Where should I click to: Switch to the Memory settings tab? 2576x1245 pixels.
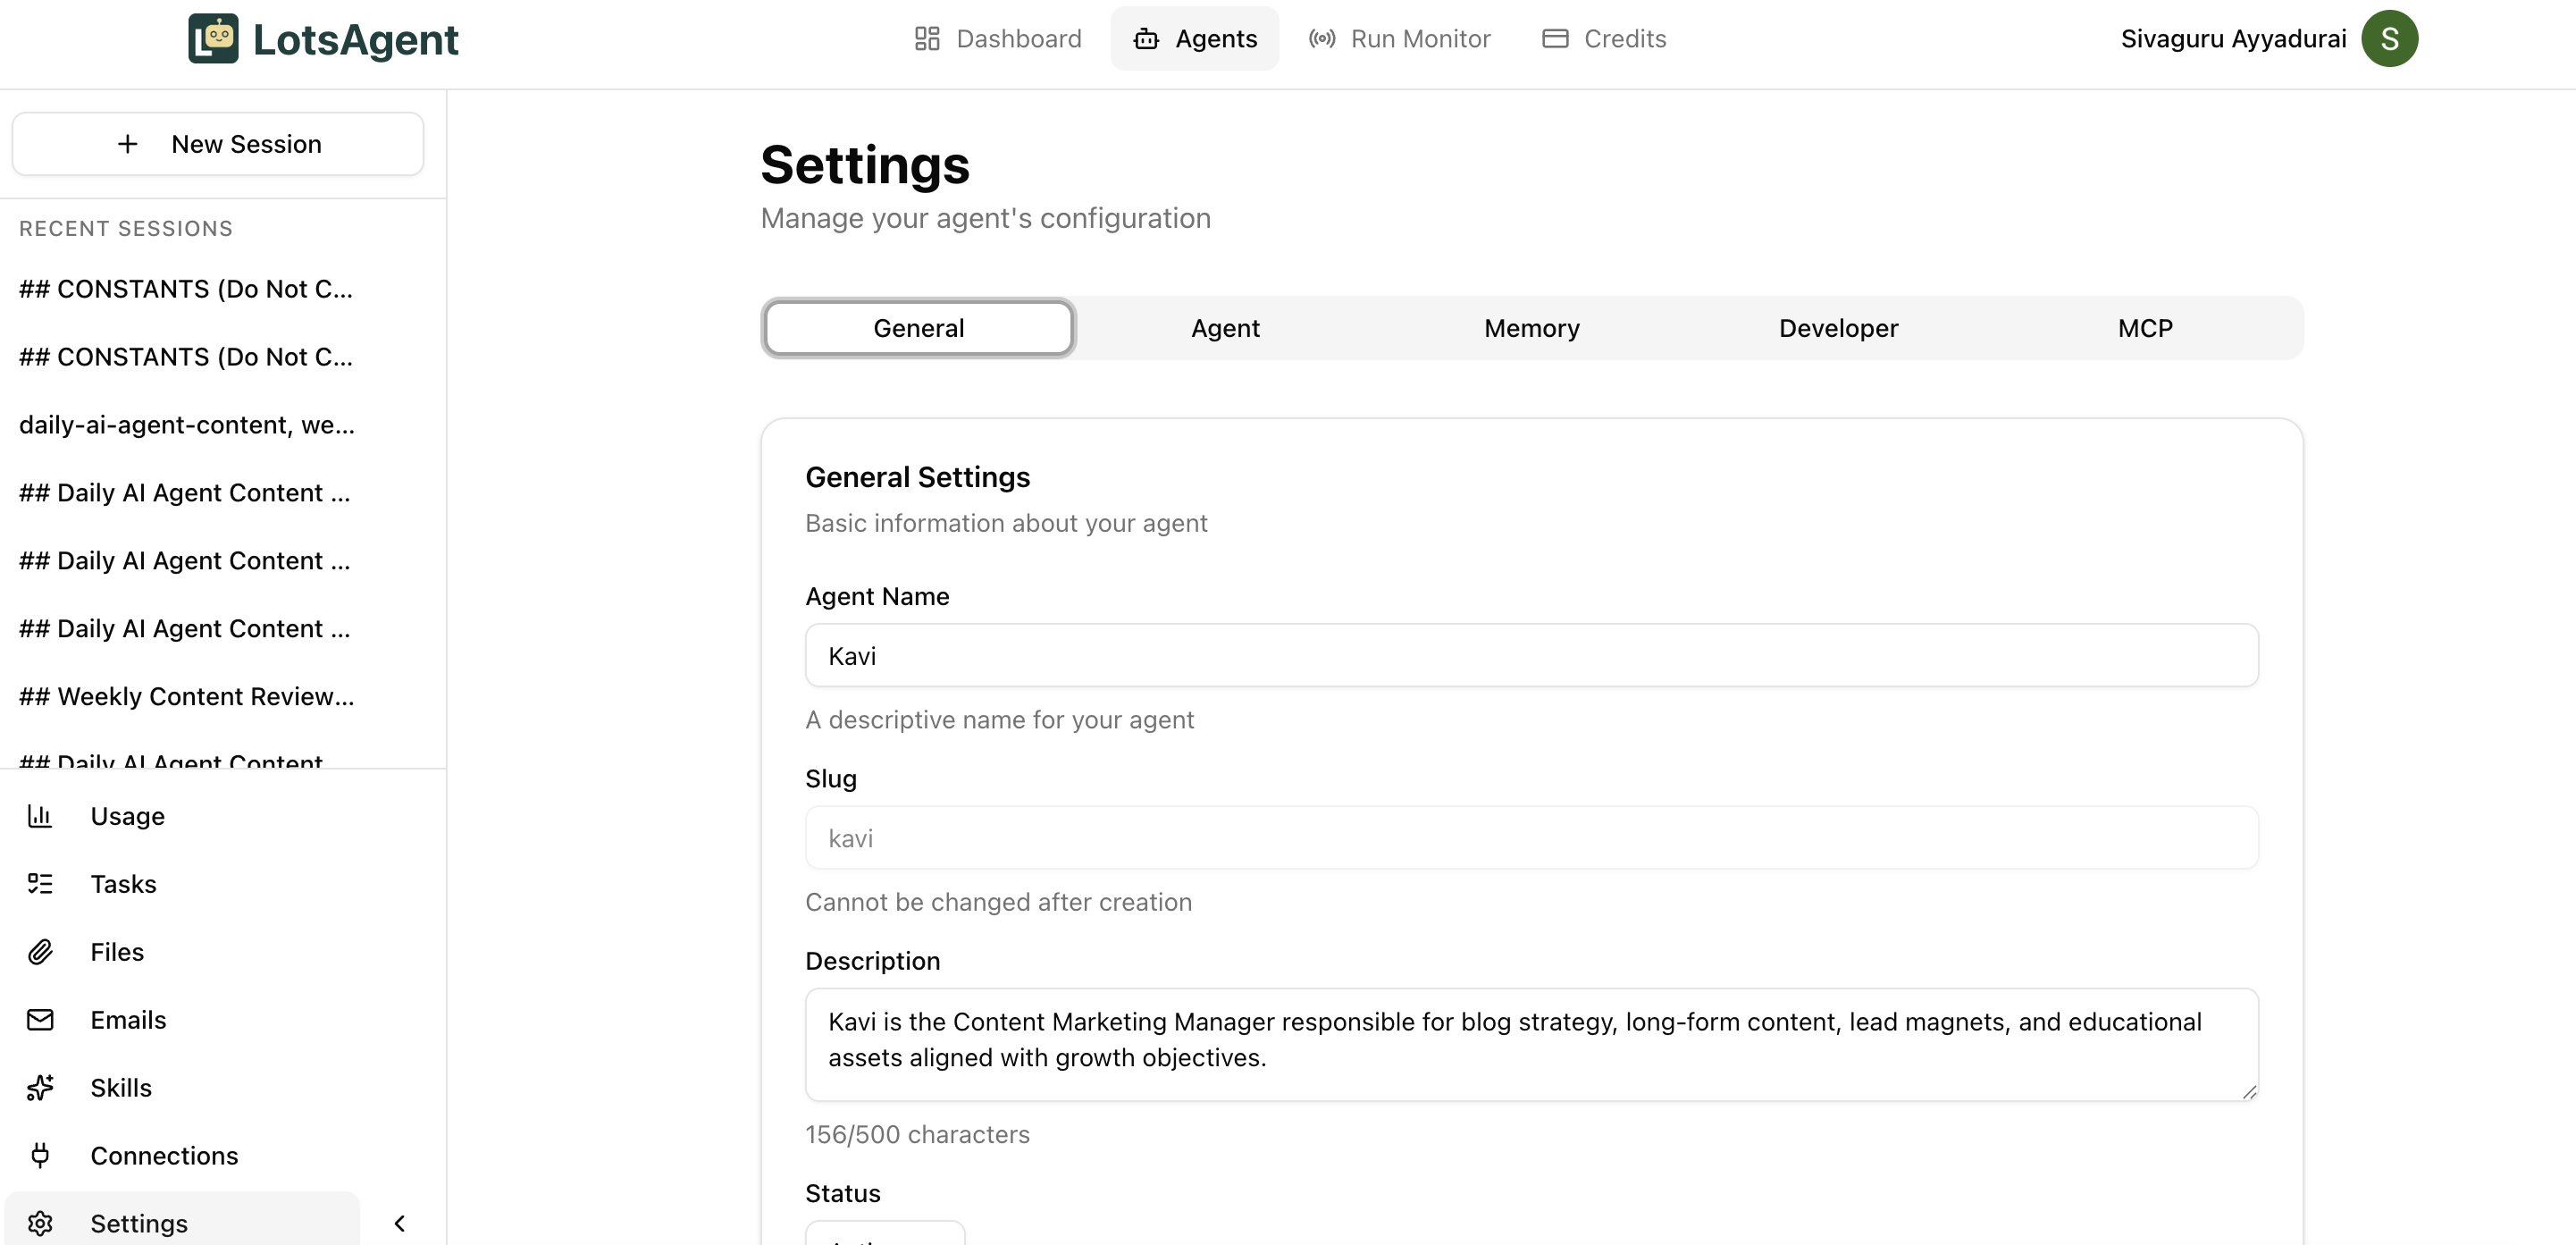pyautogui.click(x=1531, y=328)
